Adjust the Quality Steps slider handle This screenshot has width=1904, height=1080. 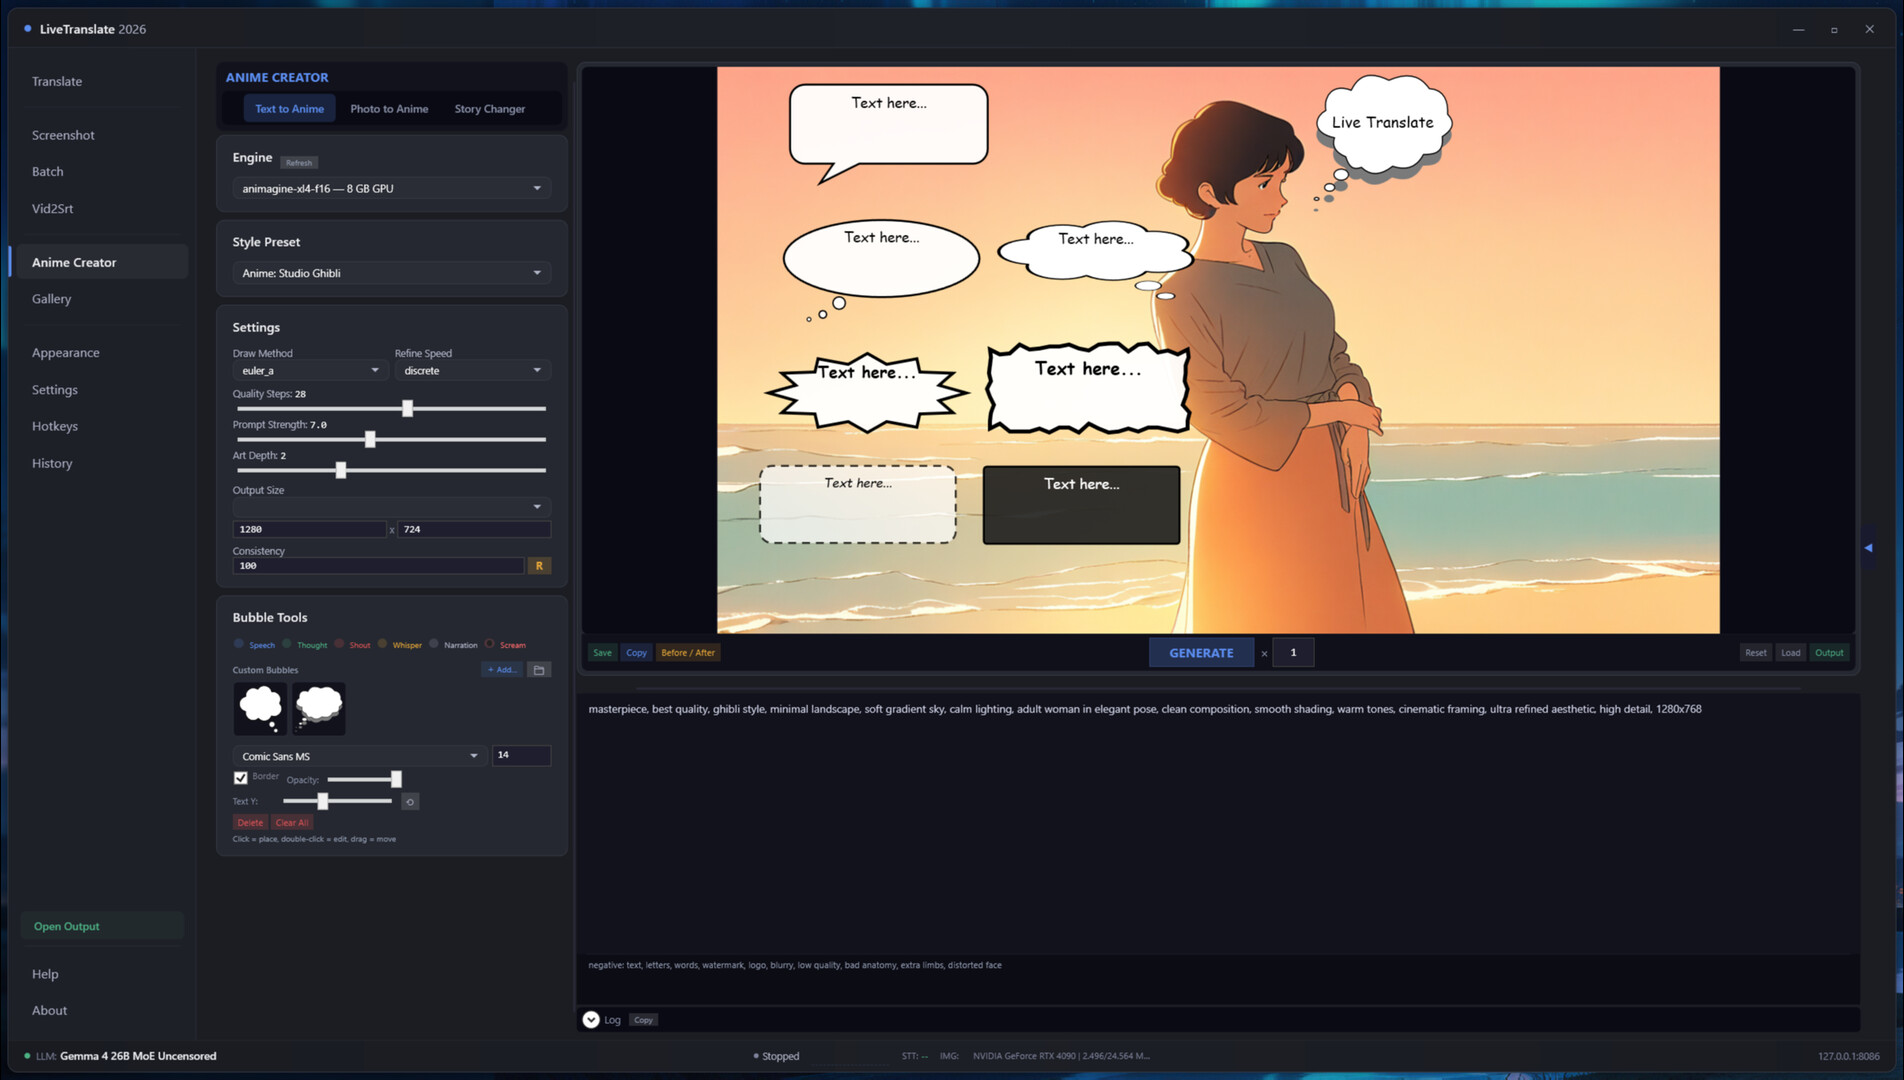coord(407,409)
